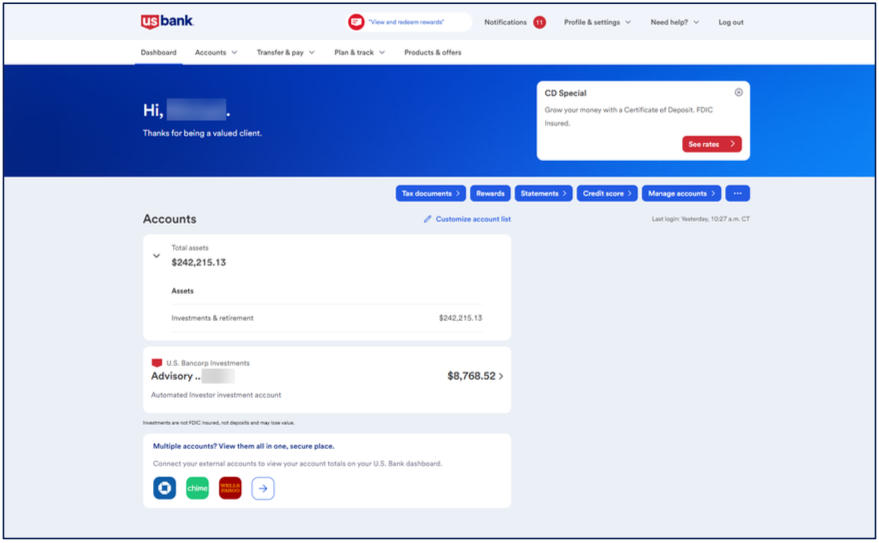This screenshot has height=543, width=879.
Task: Click the US Bank logo
Action: [167, 21]
